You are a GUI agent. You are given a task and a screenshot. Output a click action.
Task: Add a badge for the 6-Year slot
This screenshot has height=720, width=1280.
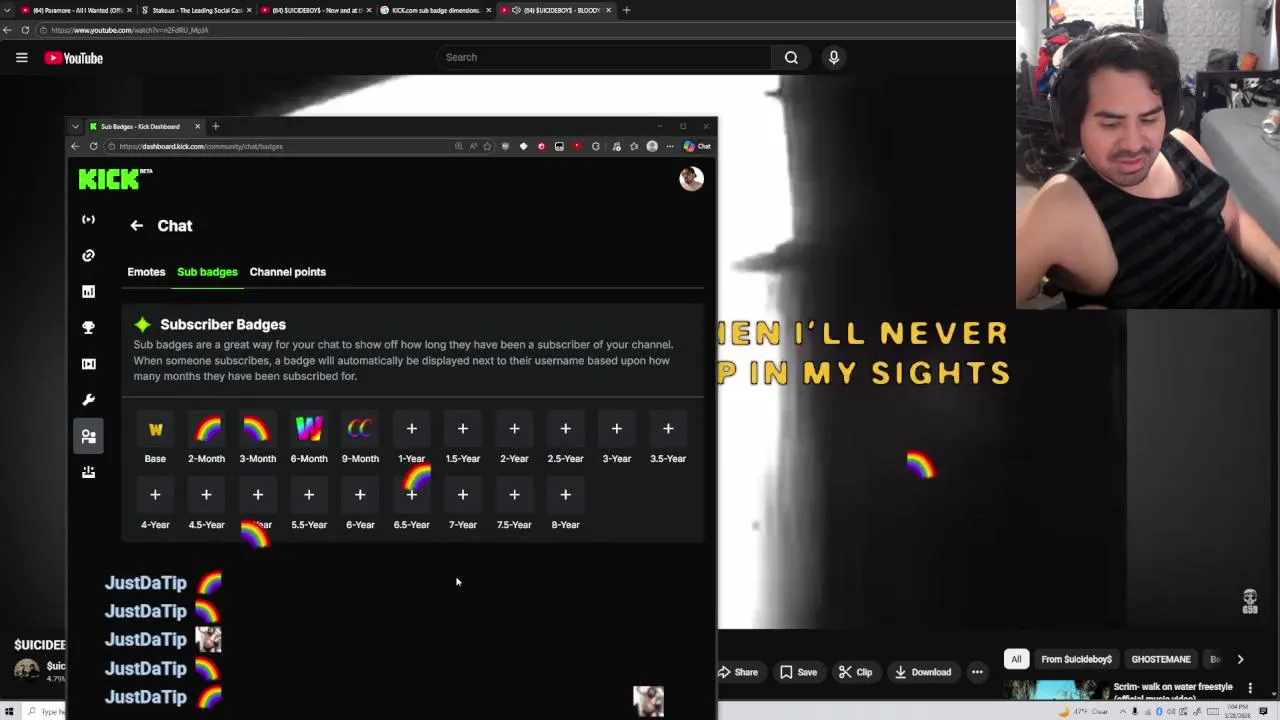click(x=360, y=495)
